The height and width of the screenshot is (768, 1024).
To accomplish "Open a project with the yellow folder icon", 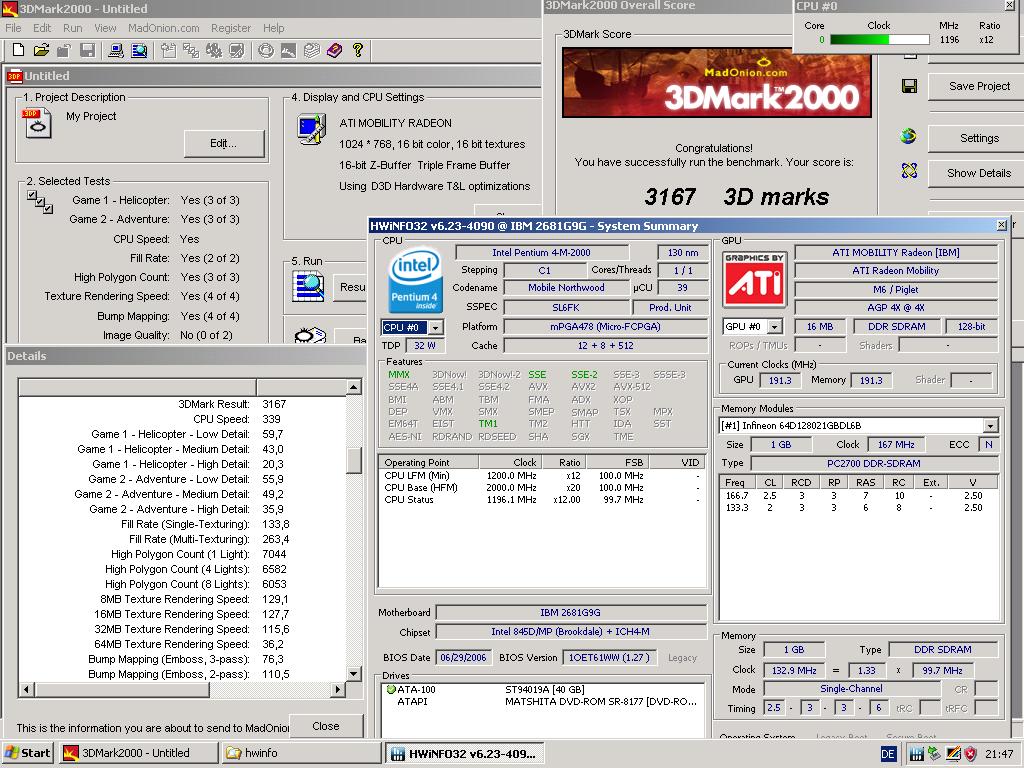I will tap(41, 50).
